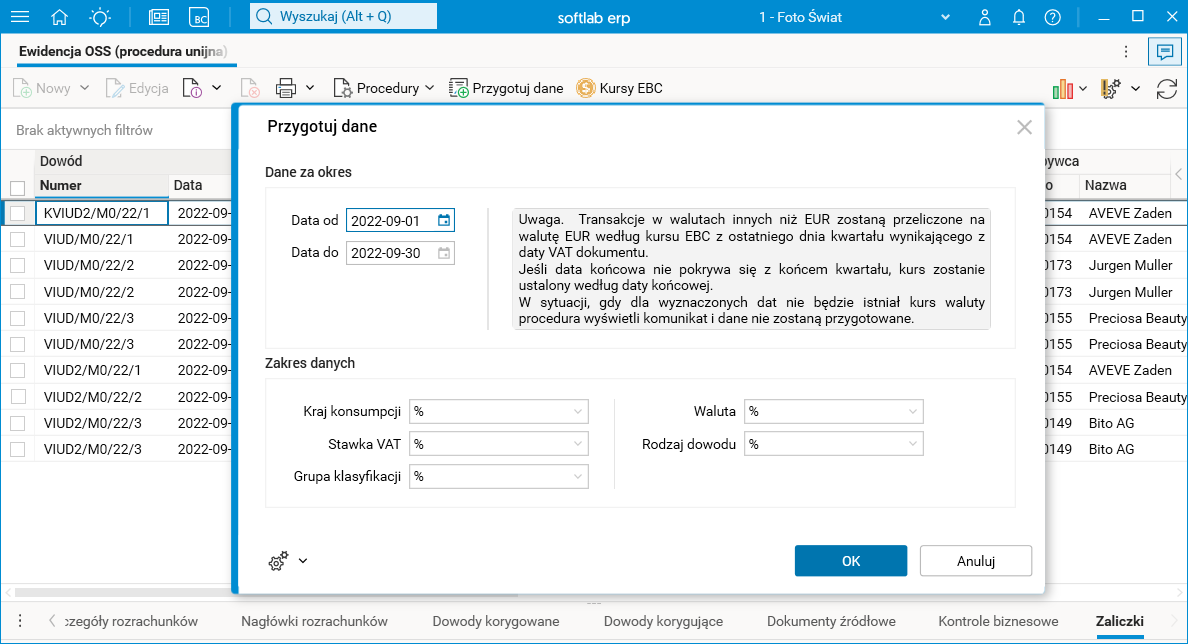Click Przygotuj dane in the toolbar
Image resolution: width=1188 pixels, height=644 pixels.
pyautogui.click(x=506, y=89)
